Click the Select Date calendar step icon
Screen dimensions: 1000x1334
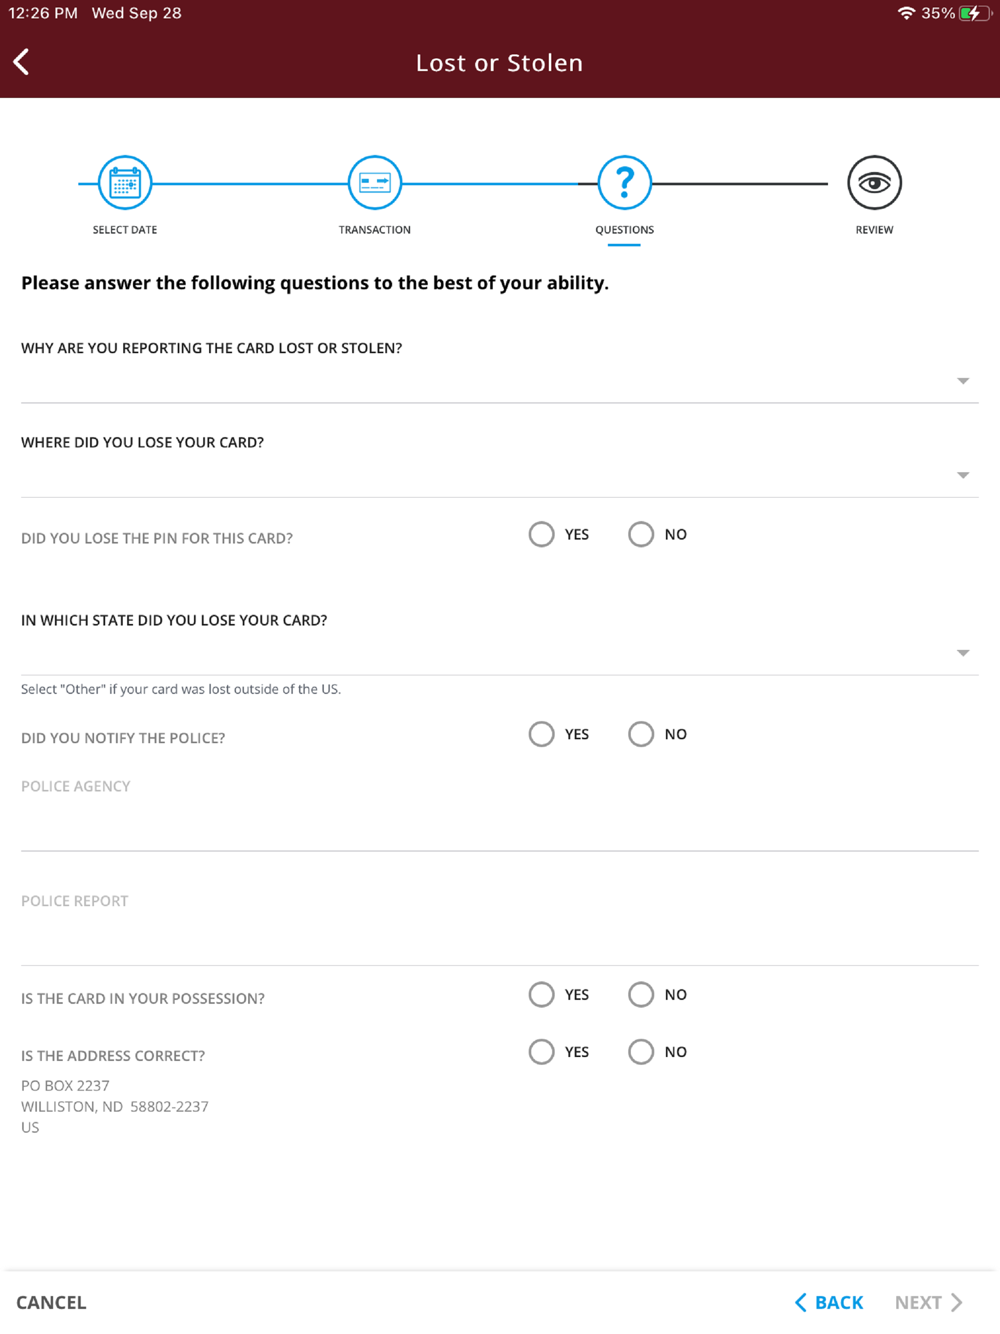pyautogui.click(x=125, y=183)
